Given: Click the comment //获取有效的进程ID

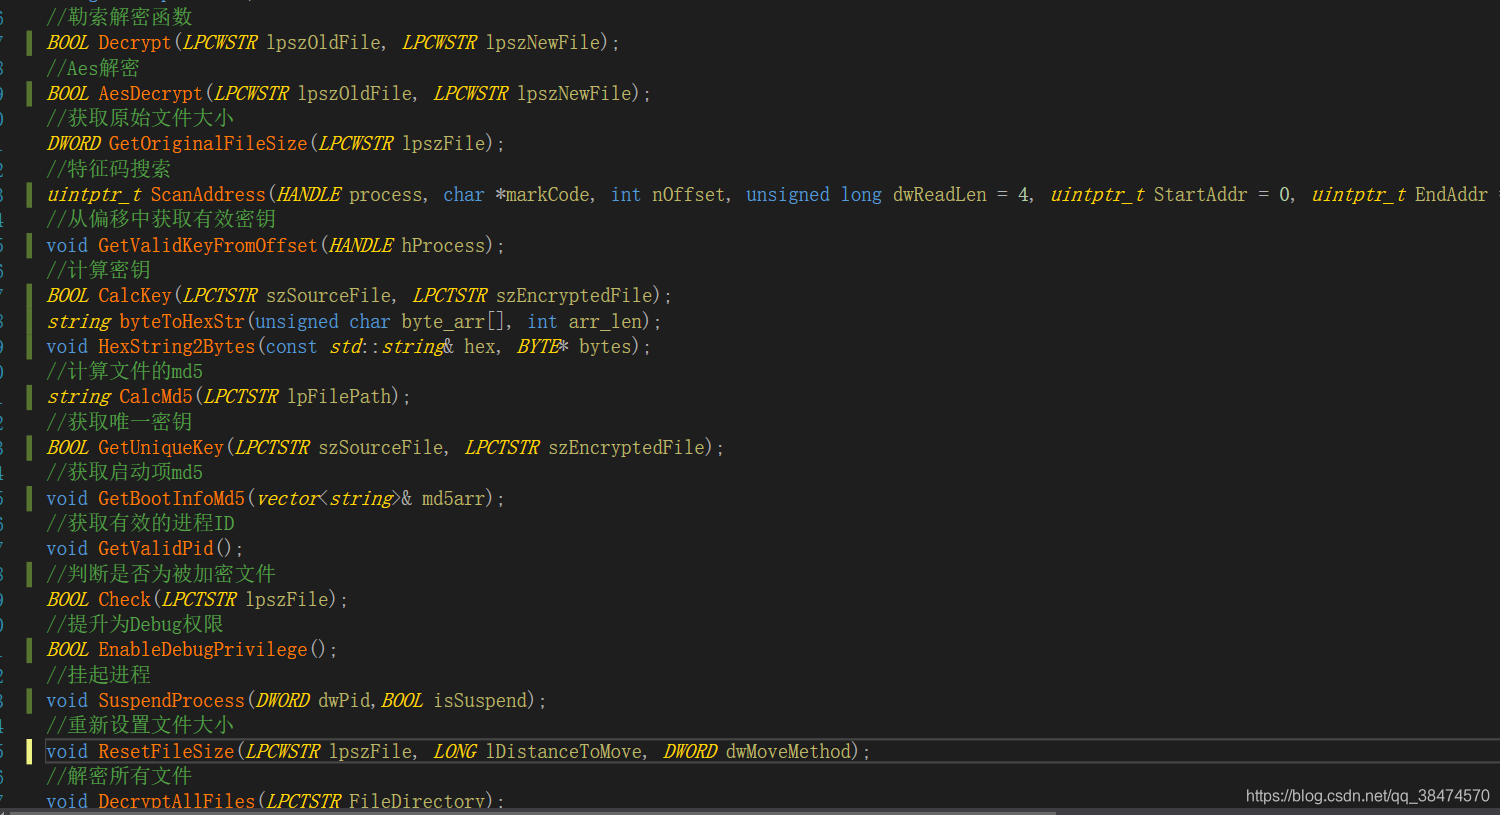Looking at the screenshot, I should tap(140, 523).
